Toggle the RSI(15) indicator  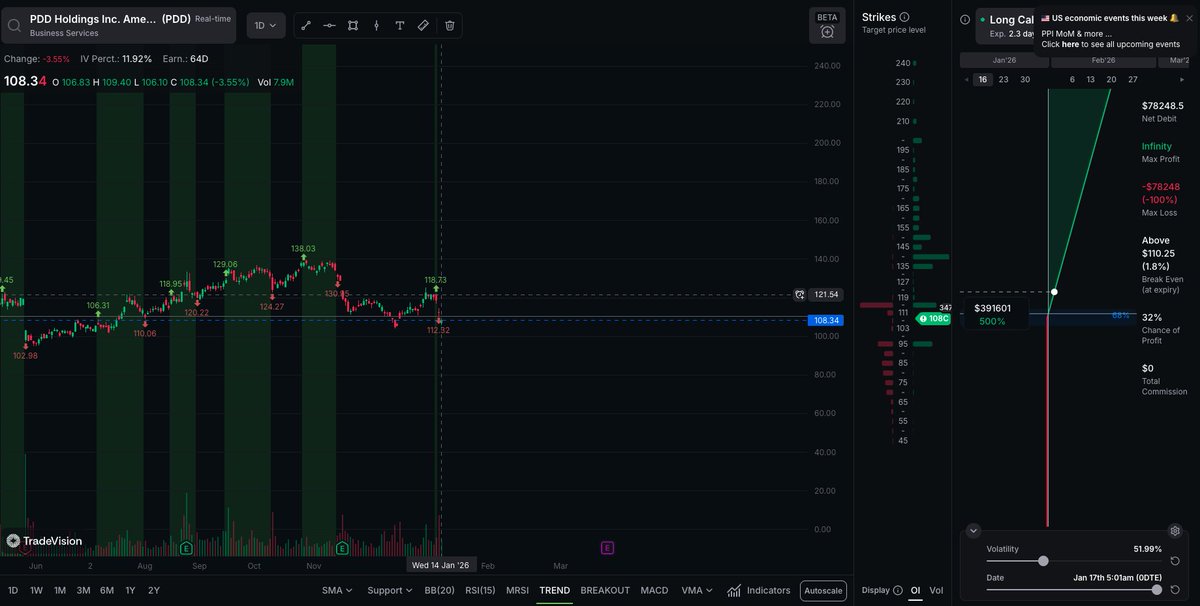pos(481,590)
